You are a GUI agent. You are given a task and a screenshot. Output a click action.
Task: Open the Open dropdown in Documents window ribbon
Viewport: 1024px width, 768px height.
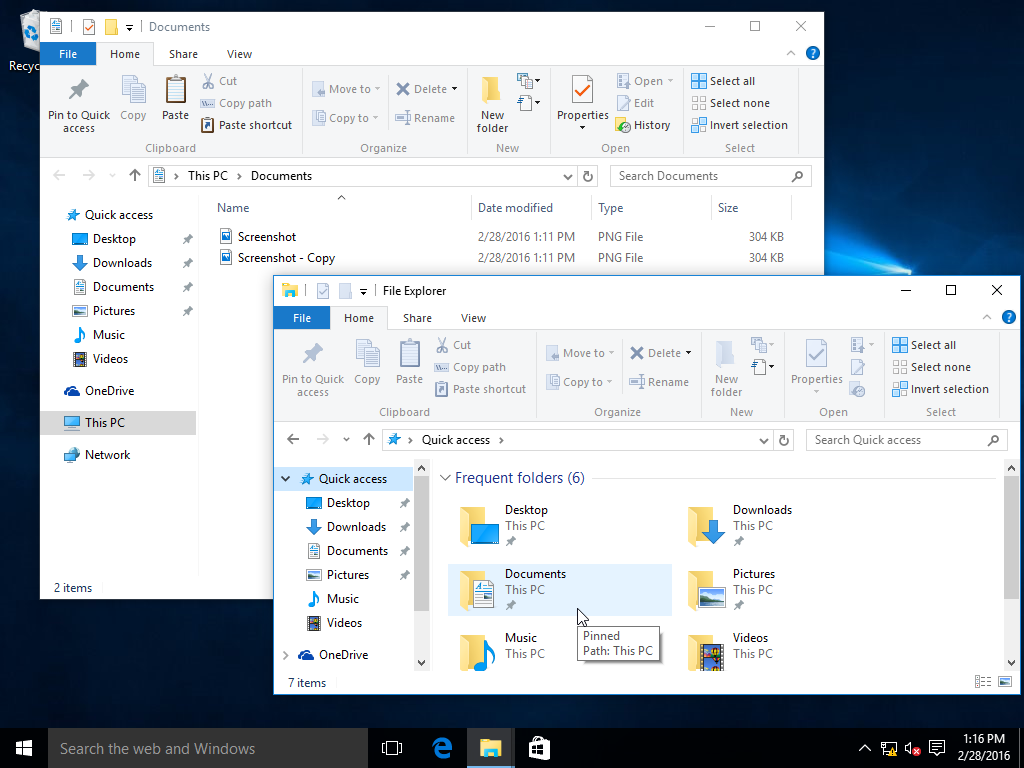[645, 81]
